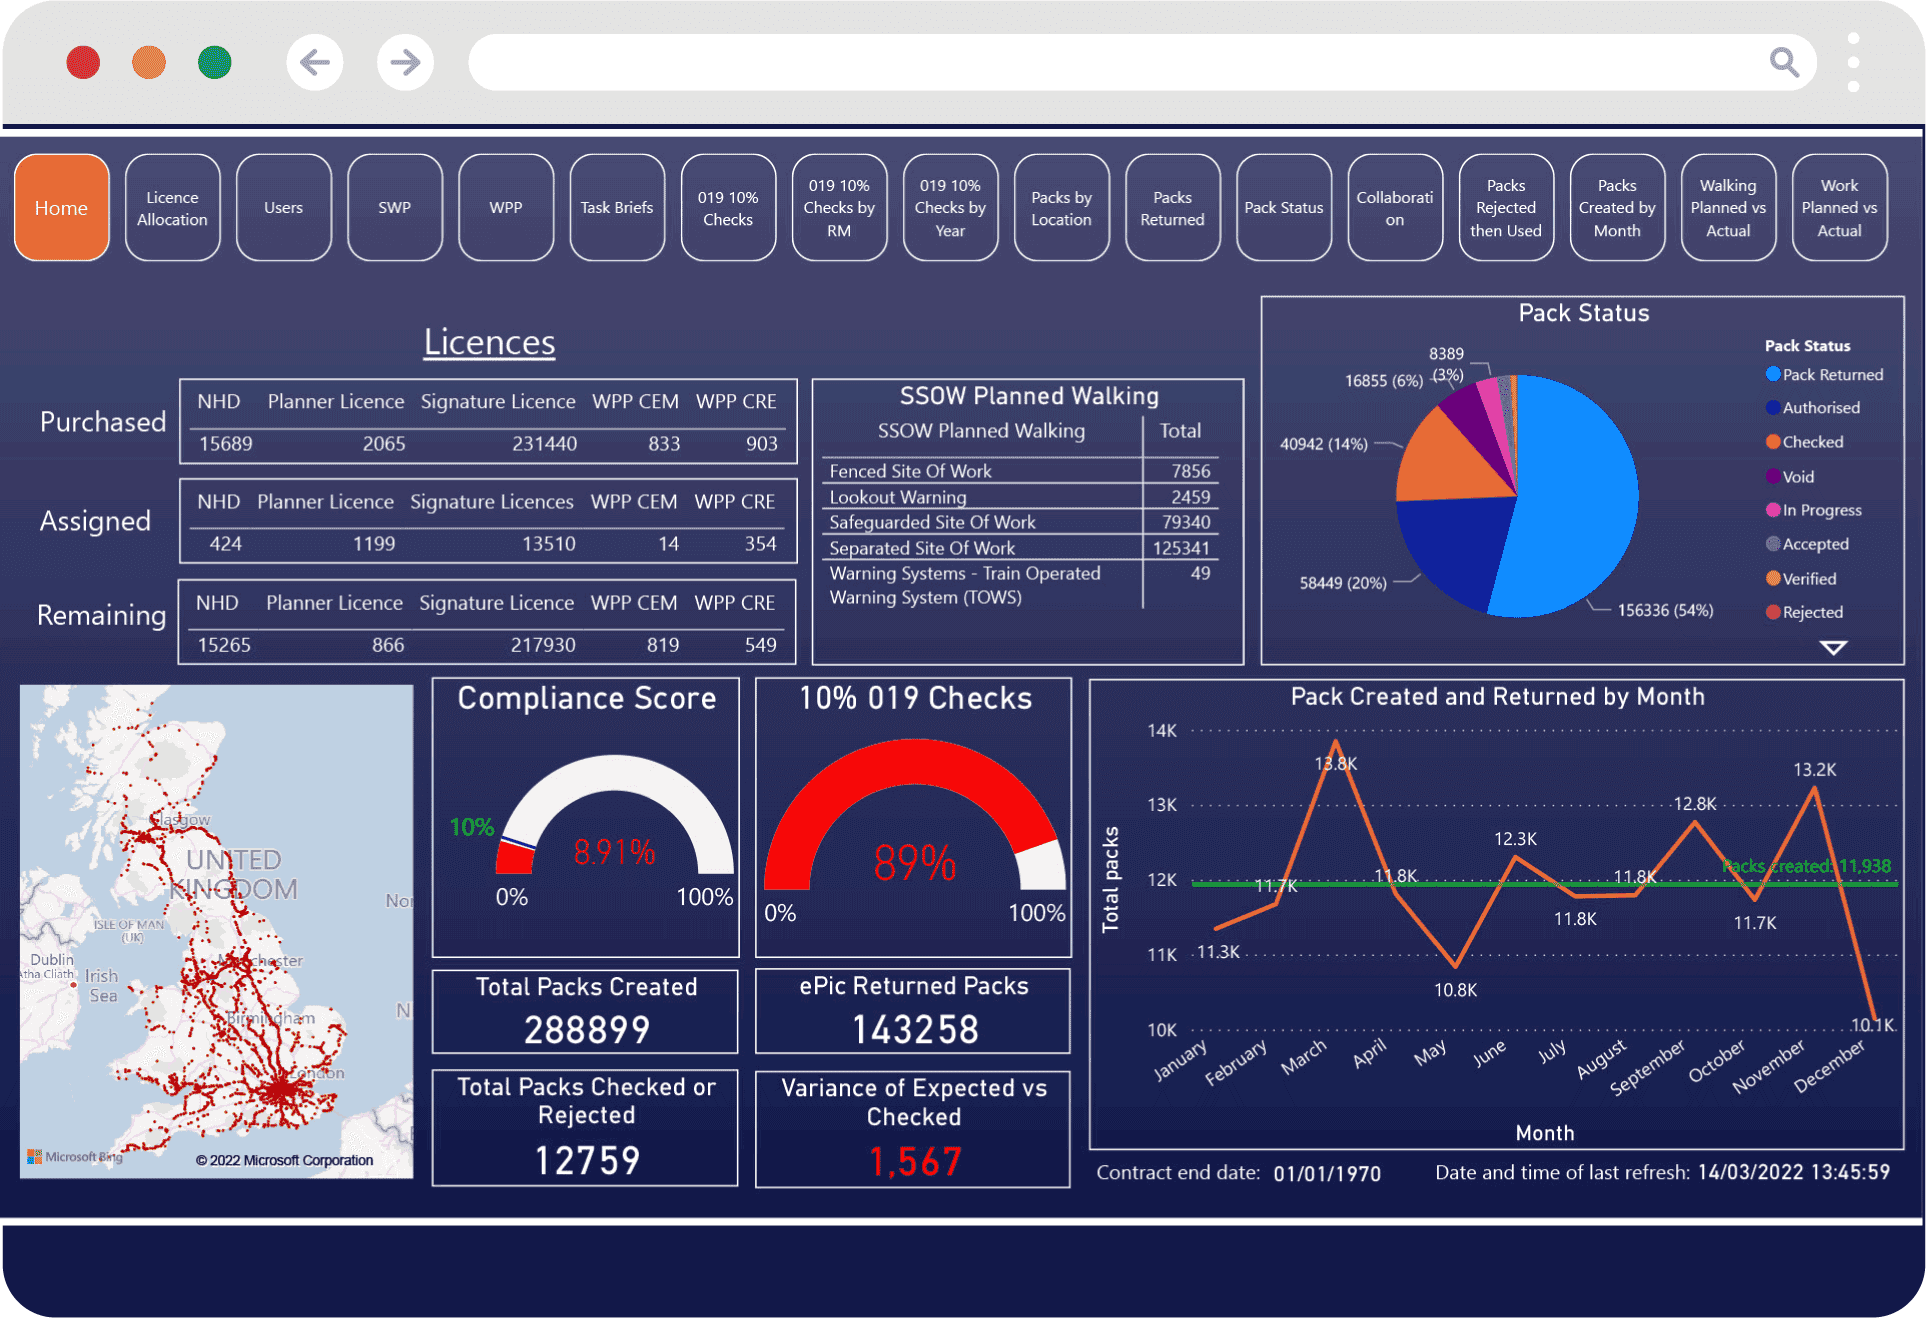
Task: Open the Task Briefs page
Action: pos(616,207)
